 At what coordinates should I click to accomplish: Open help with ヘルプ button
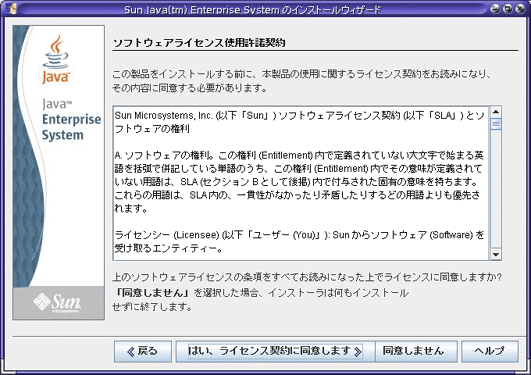coord(490,351)
